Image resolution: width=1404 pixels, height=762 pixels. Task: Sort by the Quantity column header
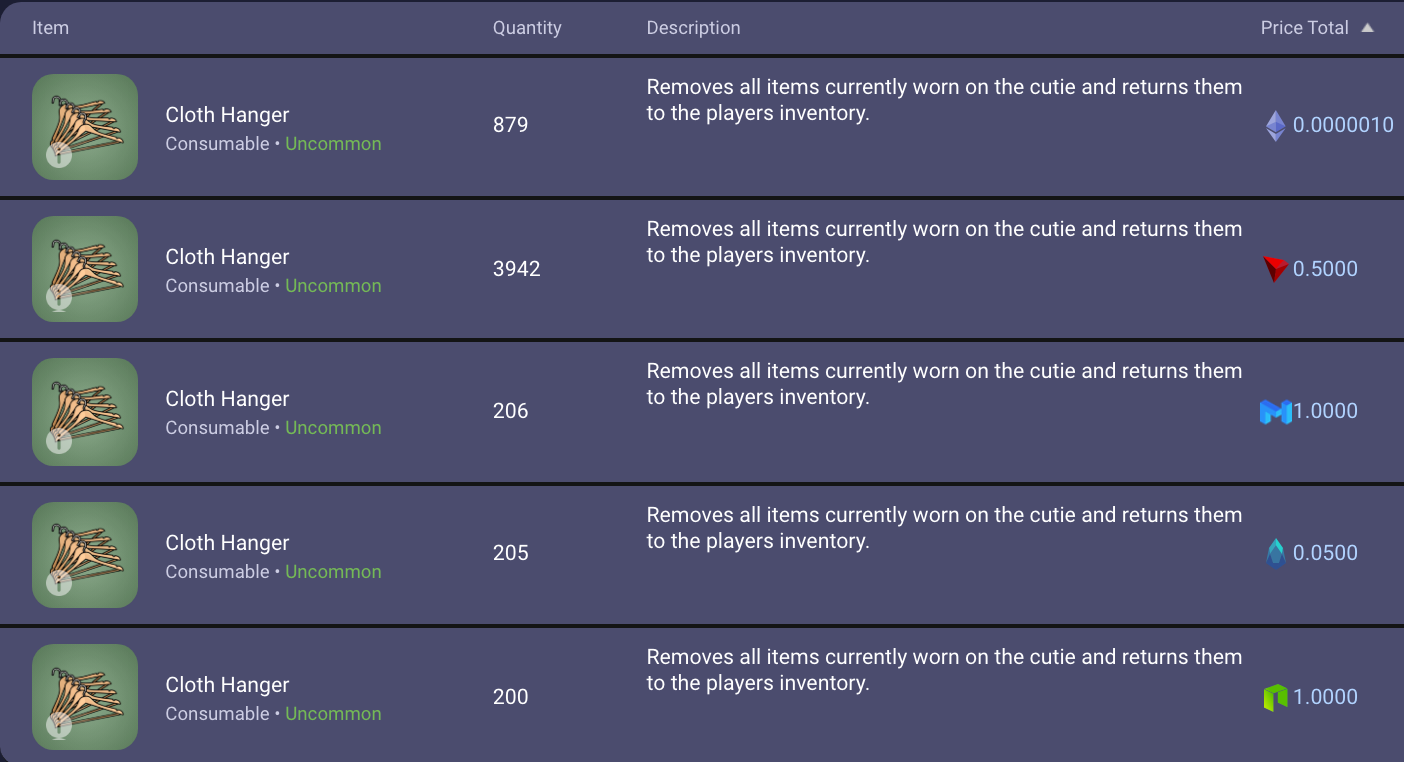click(527, 28)
